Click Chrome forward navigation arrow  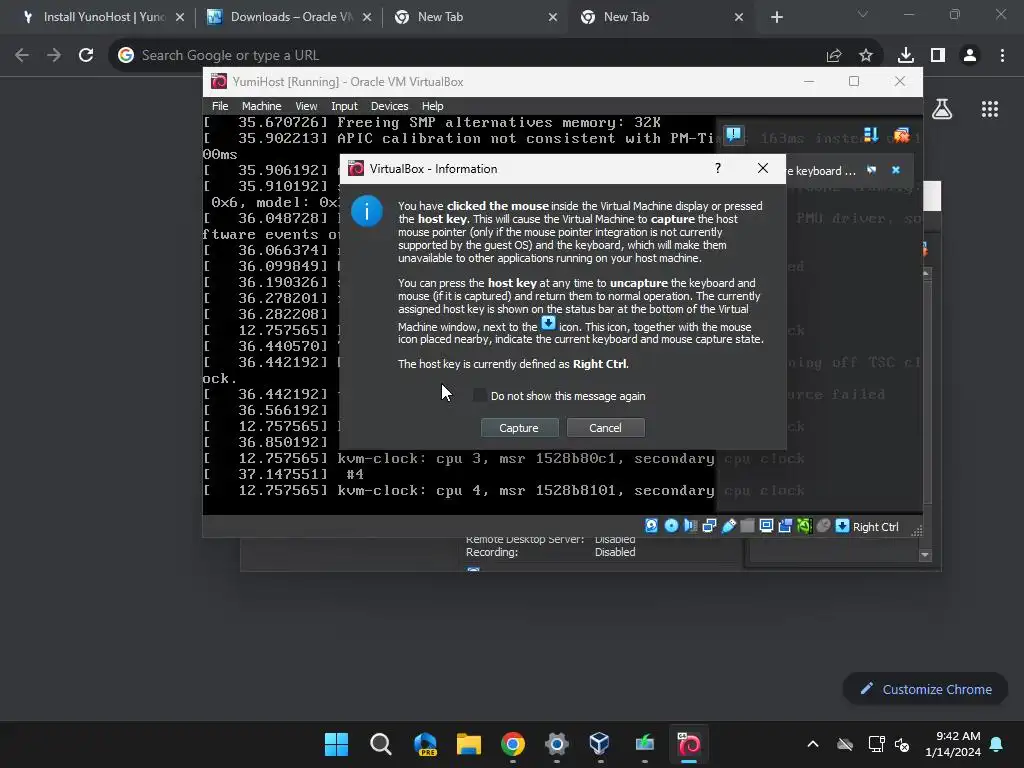click(54, 55)
